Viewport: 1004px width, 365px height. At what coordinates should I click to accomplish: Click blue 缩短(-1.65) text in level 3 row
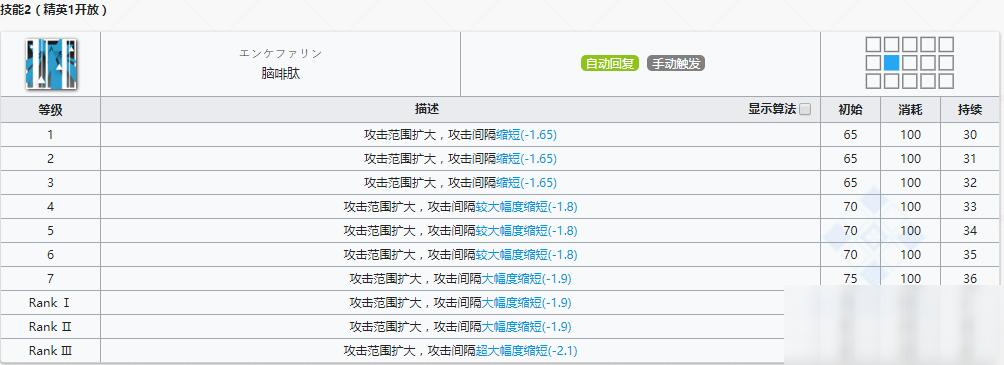(x=526, y=182)
